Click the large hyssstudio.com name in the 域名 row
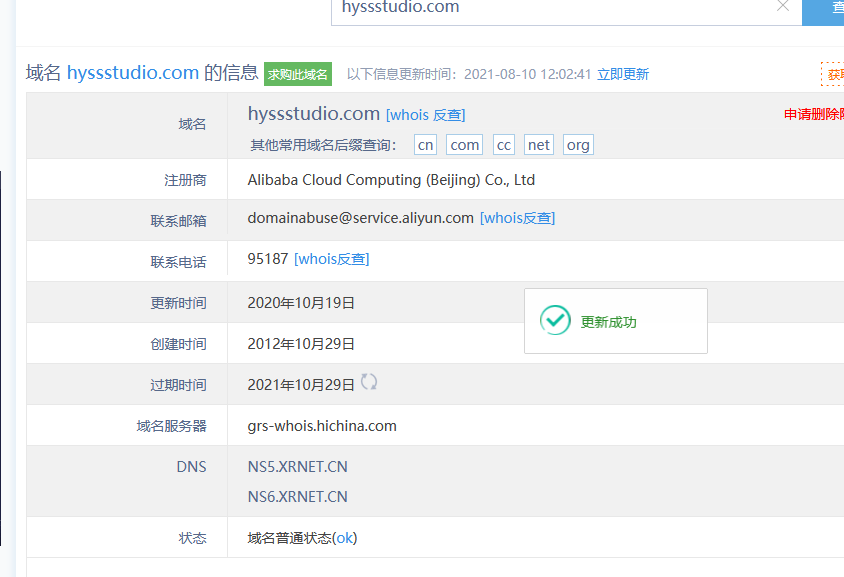 point(314,114)
